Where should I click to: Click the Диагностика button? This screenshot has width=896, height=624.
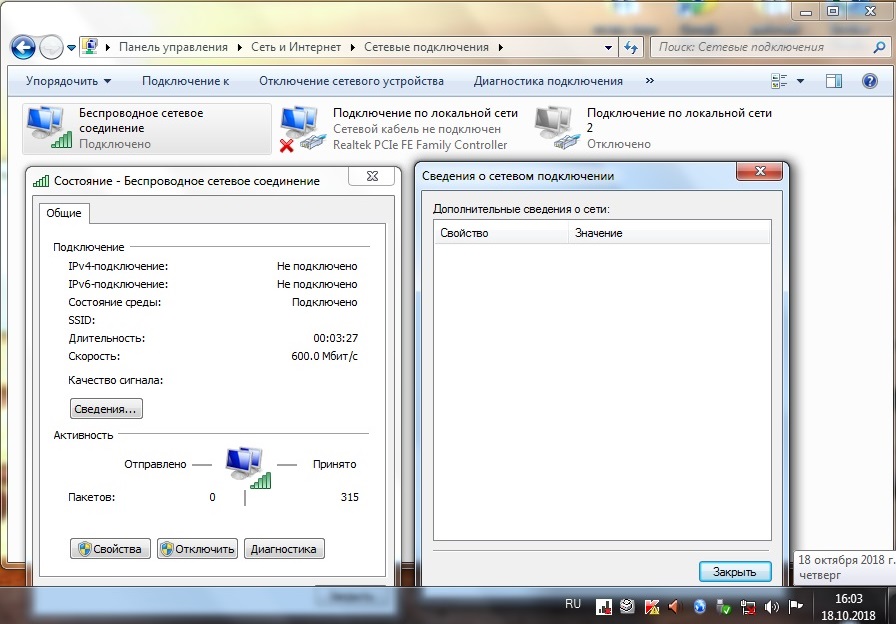click(x=284, y=549)
